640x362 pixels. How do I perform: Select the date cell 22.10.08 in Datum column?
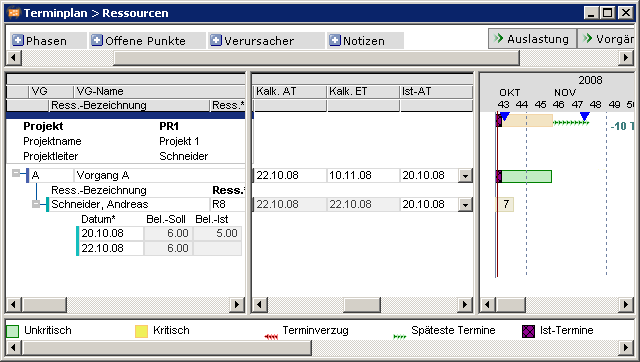coord(111,248)
